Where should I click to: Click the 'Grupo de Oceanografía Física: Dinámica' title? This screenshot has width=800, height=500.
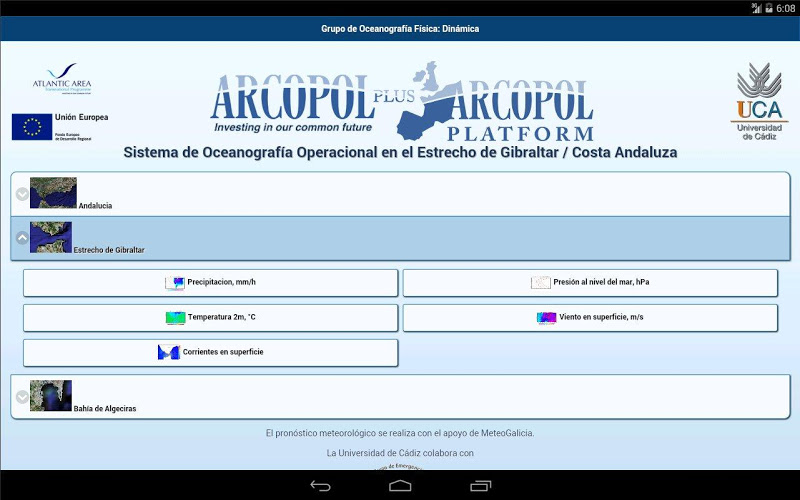[x=400, y=29]
